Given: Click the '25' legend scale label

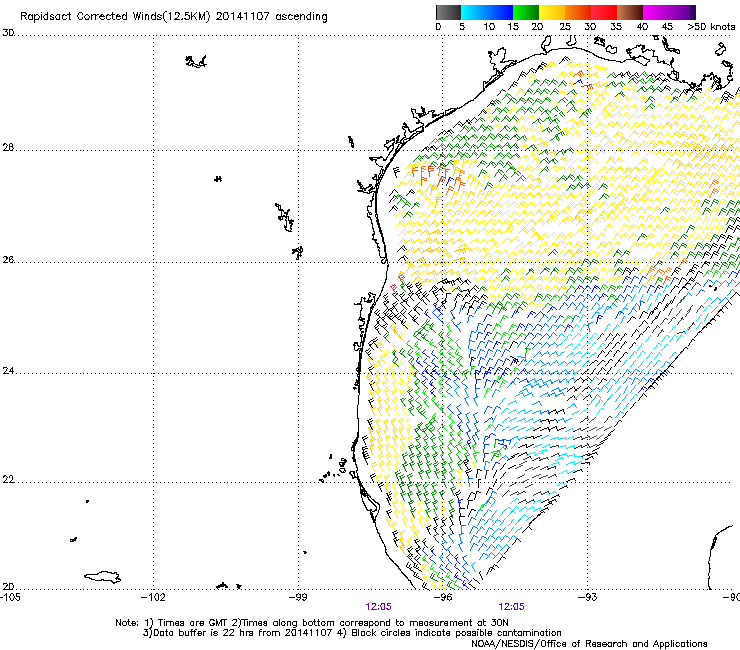Looking at the screenshot, I should (565, 27).
